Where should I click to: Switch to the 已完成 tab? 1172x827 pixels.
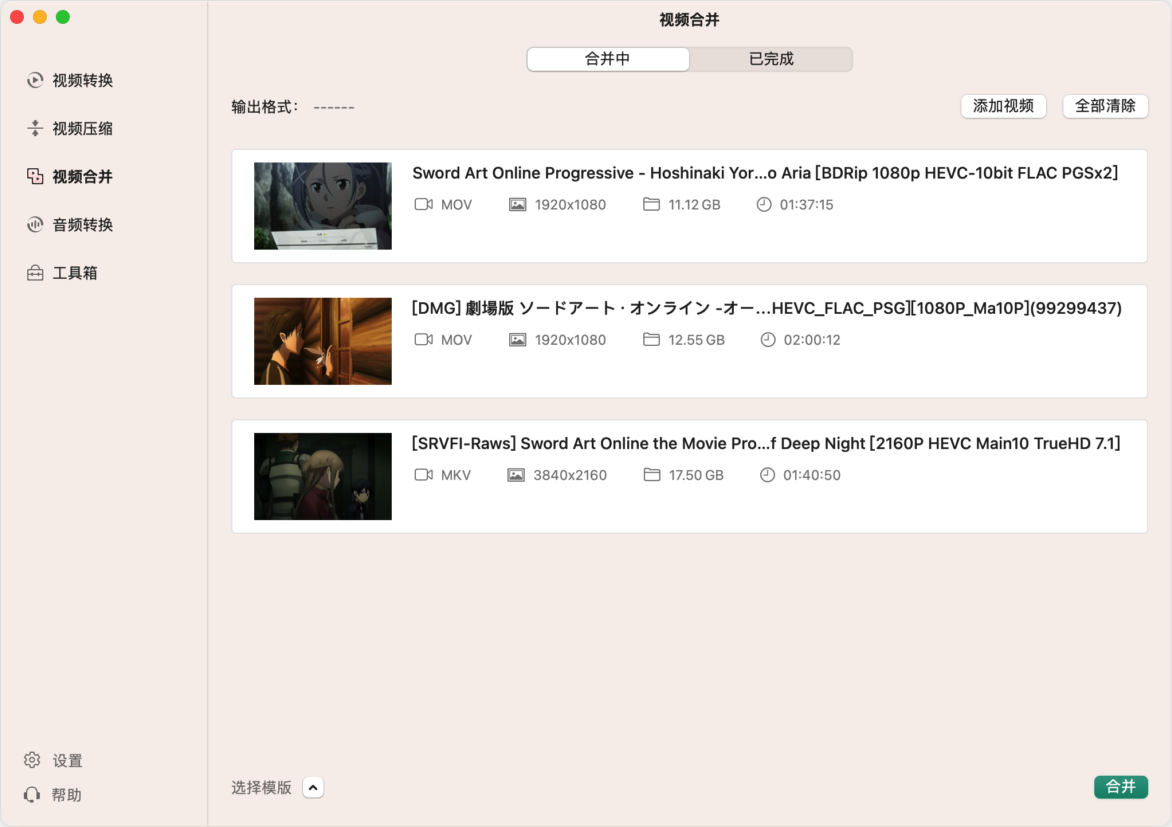tap(771, 59)
